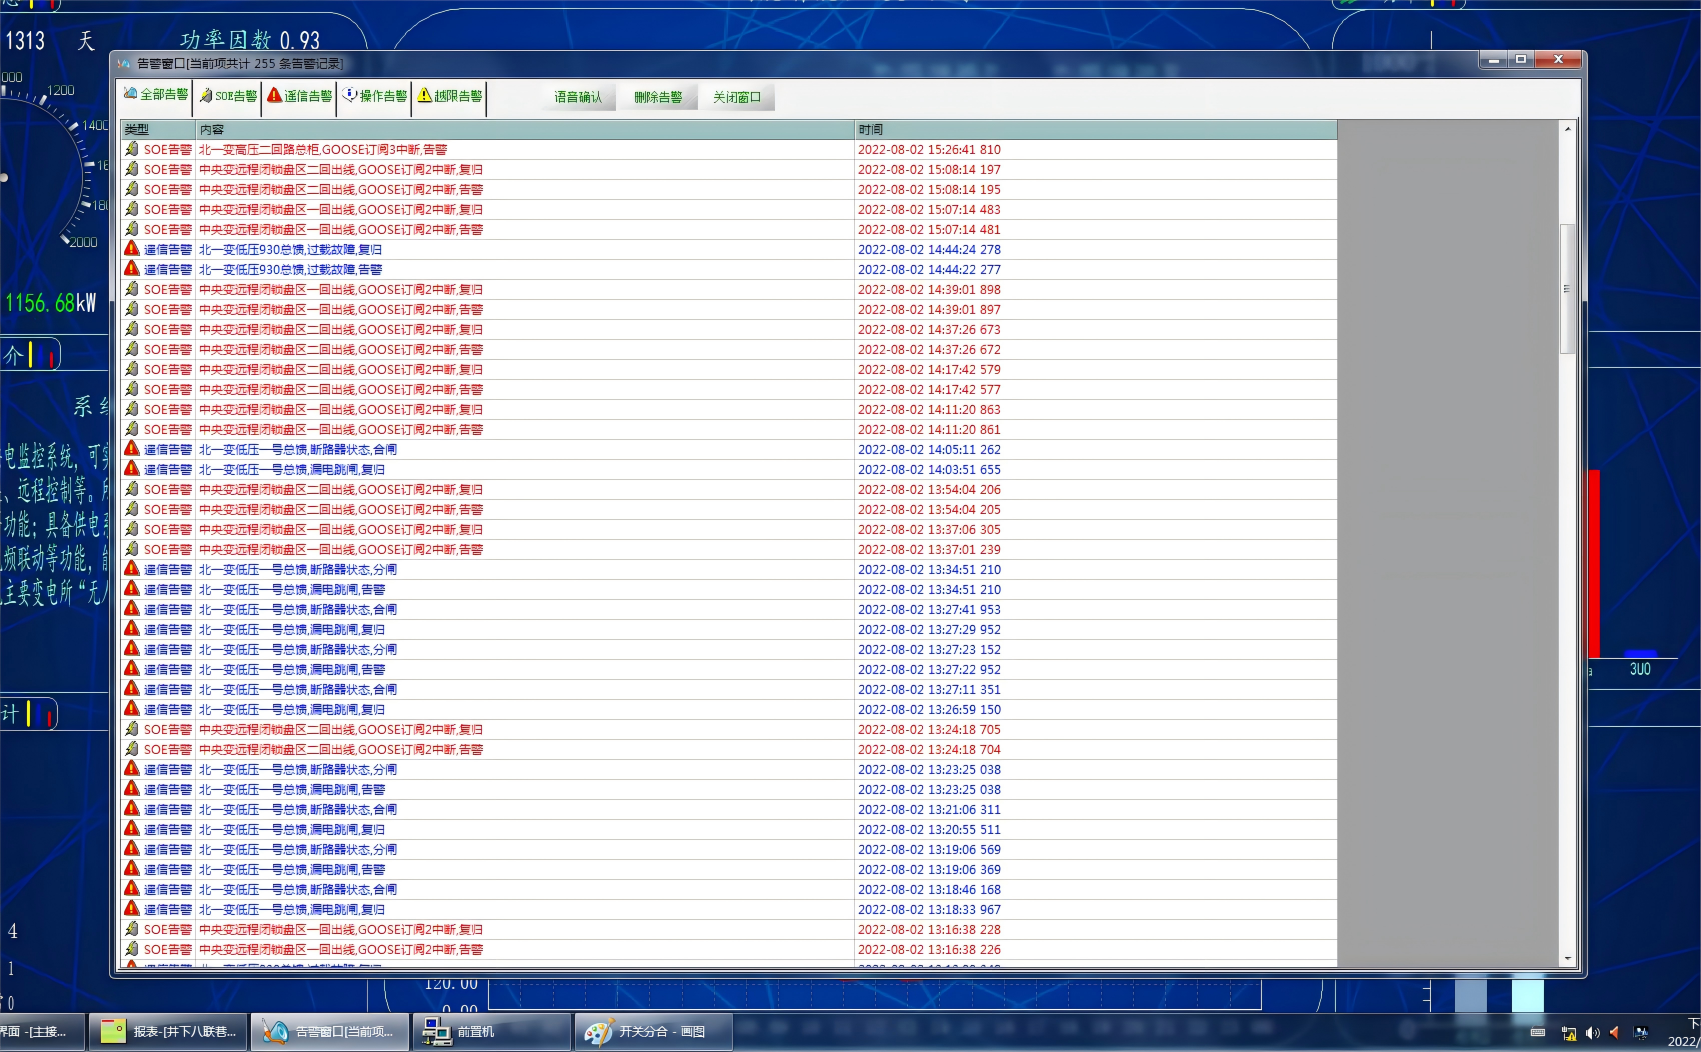Click the network tray icon
This screenshot has height=1052, width=1701.
1568,1033
